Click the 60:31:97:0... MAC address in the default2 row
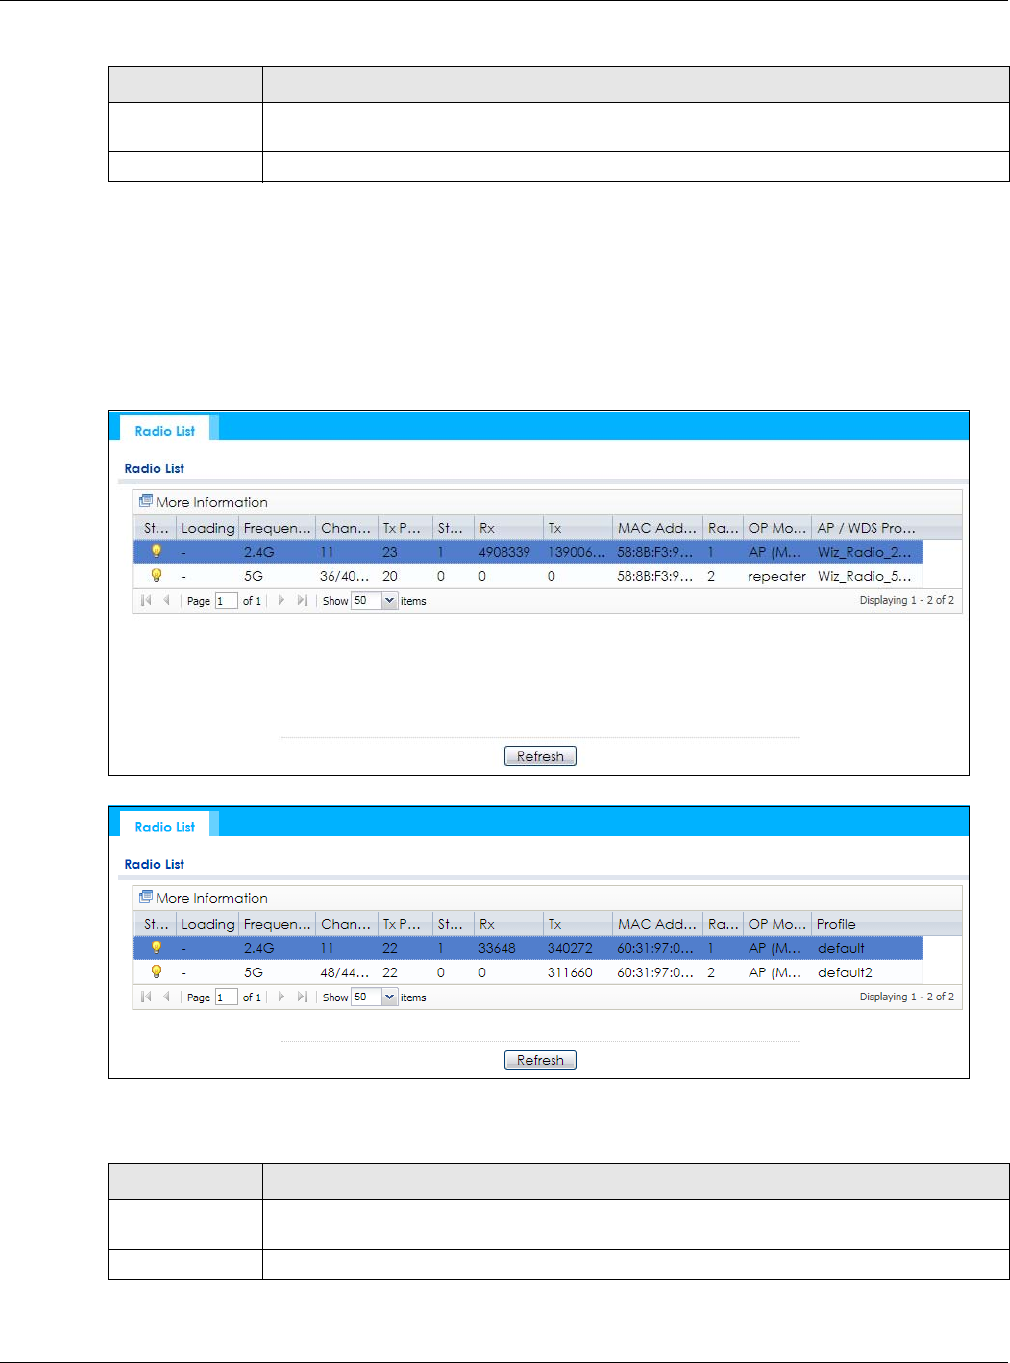This screenshot has width=1010, height=1363. [655, 972]
